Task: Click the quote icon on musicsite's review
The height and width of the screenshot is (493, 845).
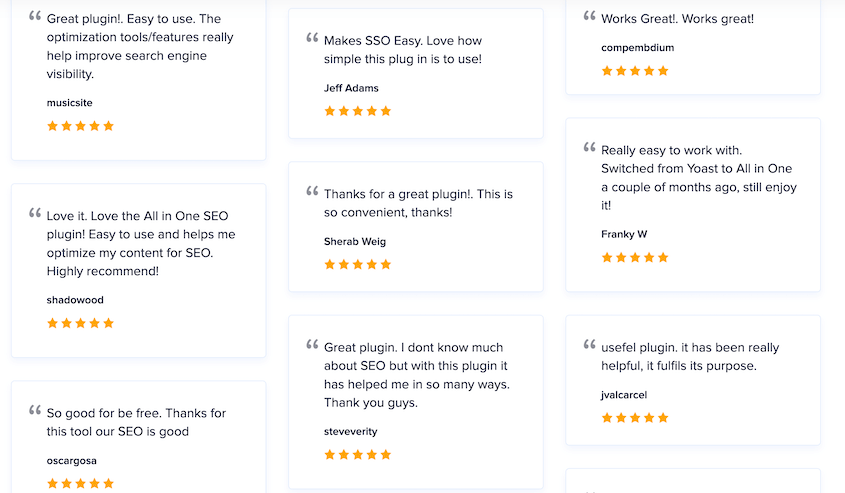Action: 35,17
